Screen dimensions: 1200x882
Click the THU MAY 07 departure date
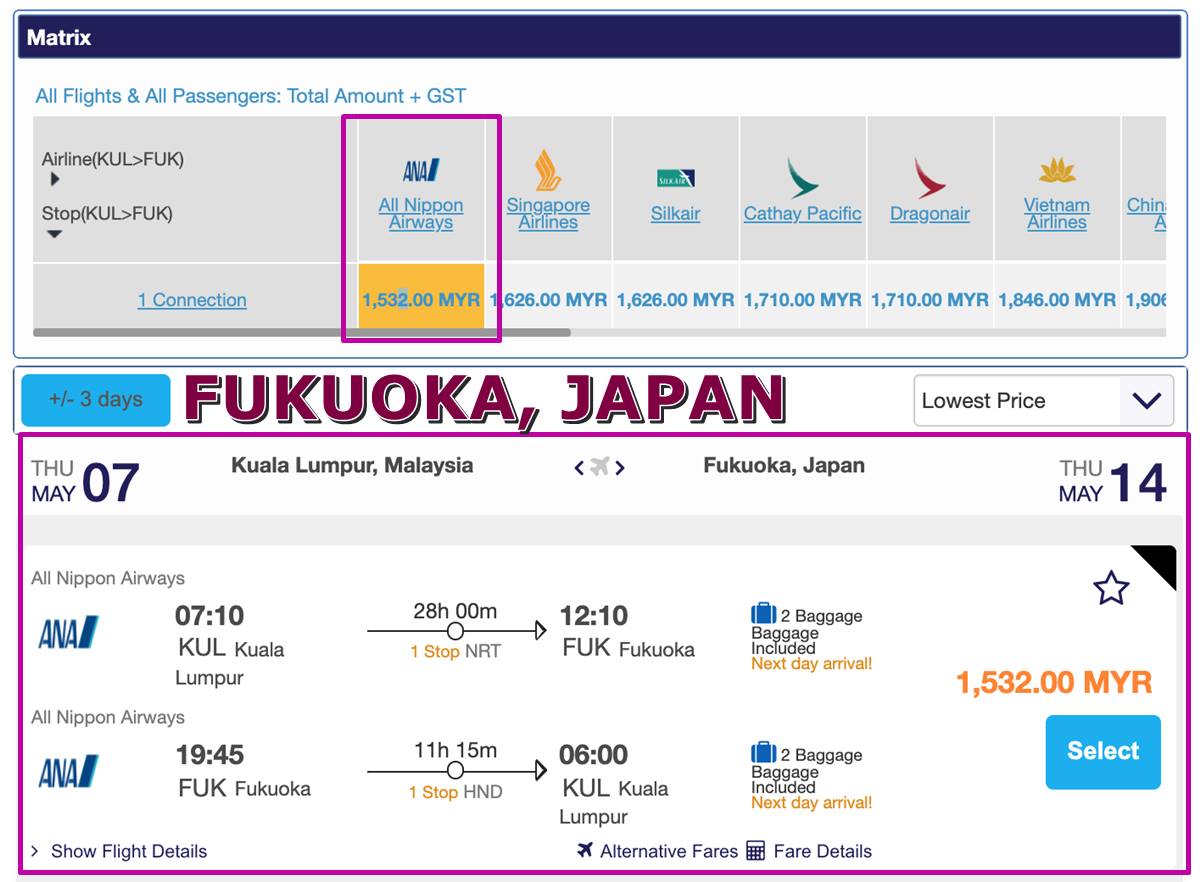click(x=85, y=481)
